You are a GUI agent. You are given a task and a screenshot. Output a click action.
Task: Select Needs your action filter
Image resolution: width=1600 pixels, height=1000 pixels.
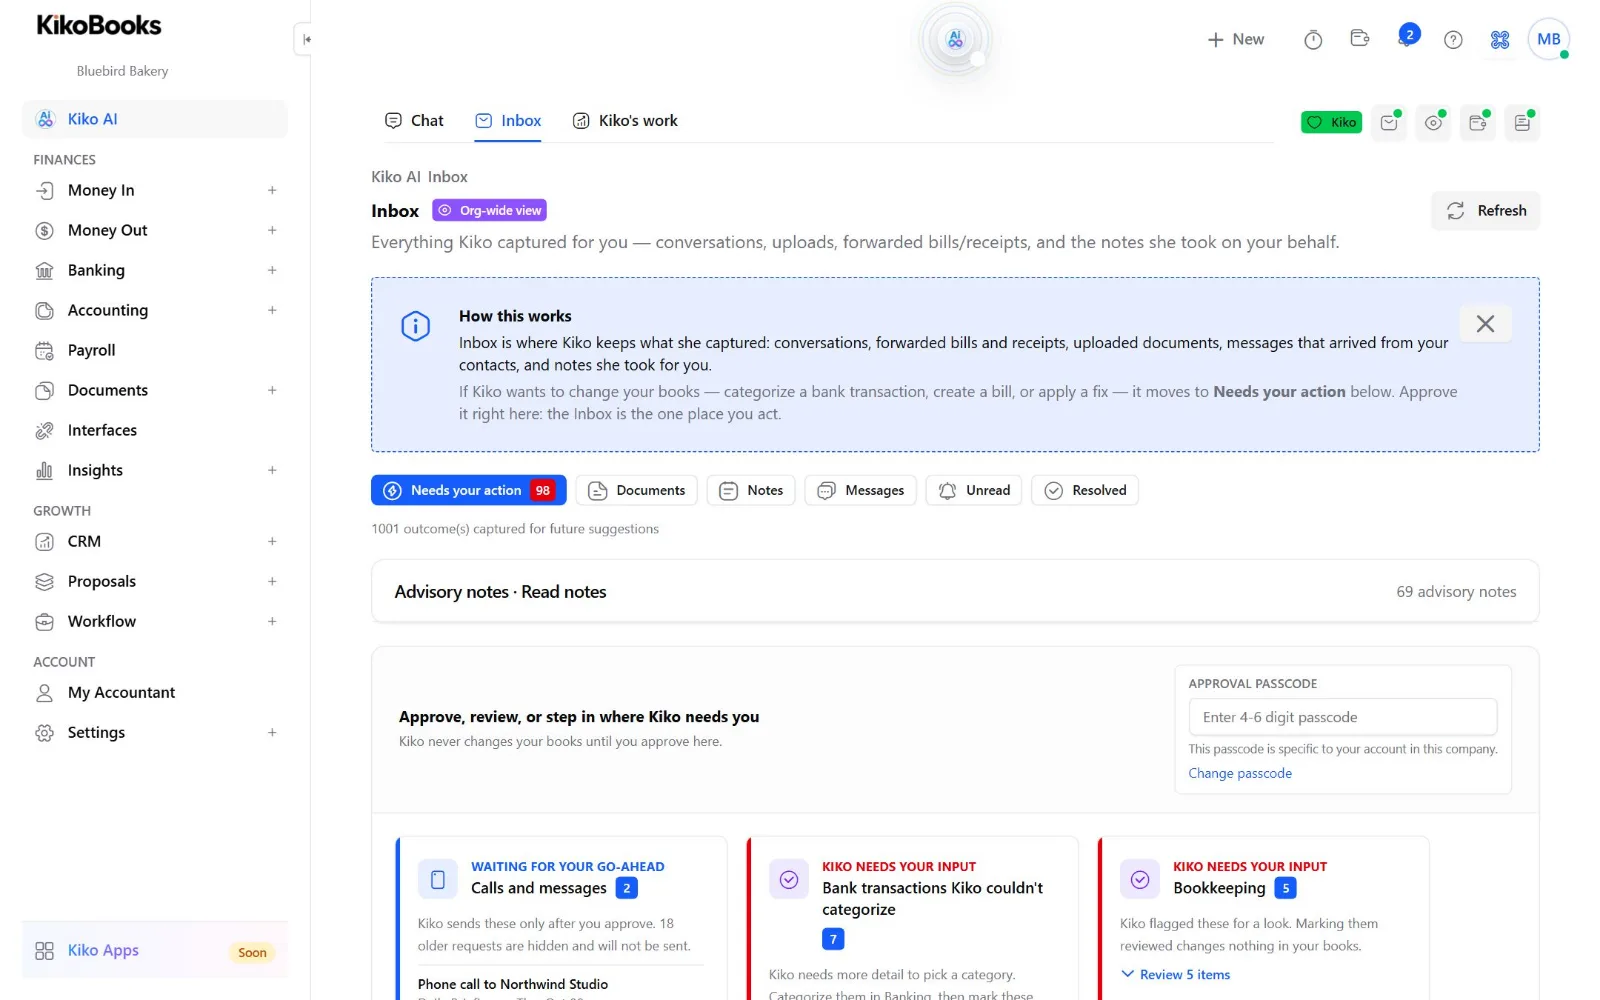[468, 490]
